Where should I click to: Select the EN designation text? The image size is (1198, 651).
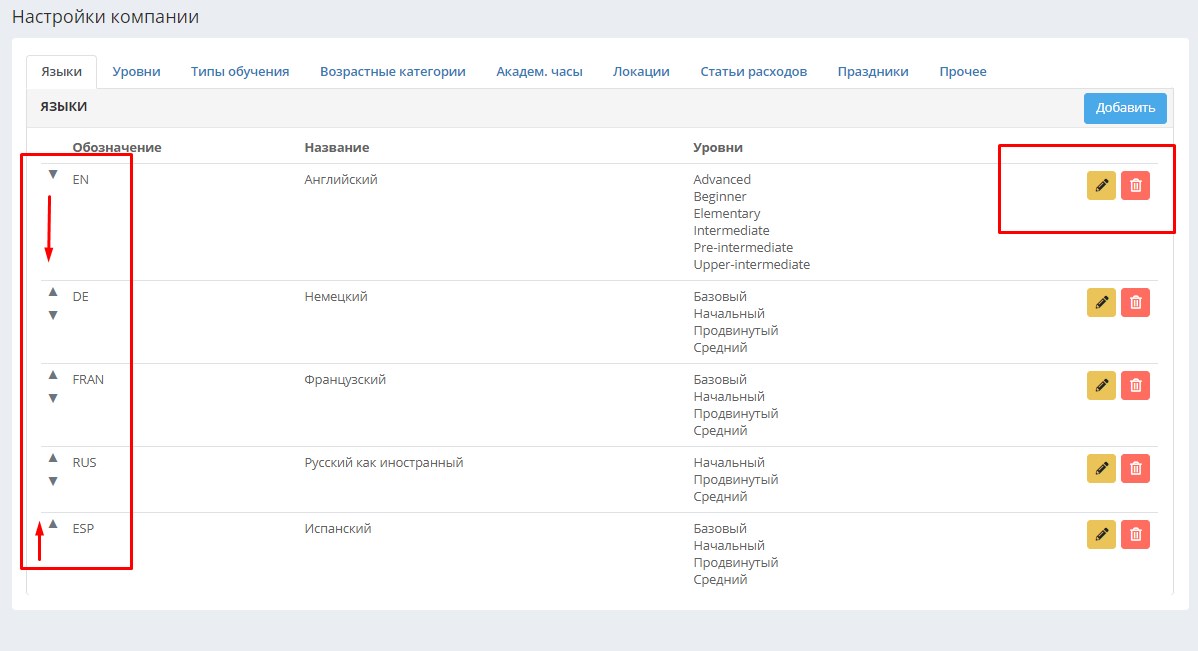80,180
